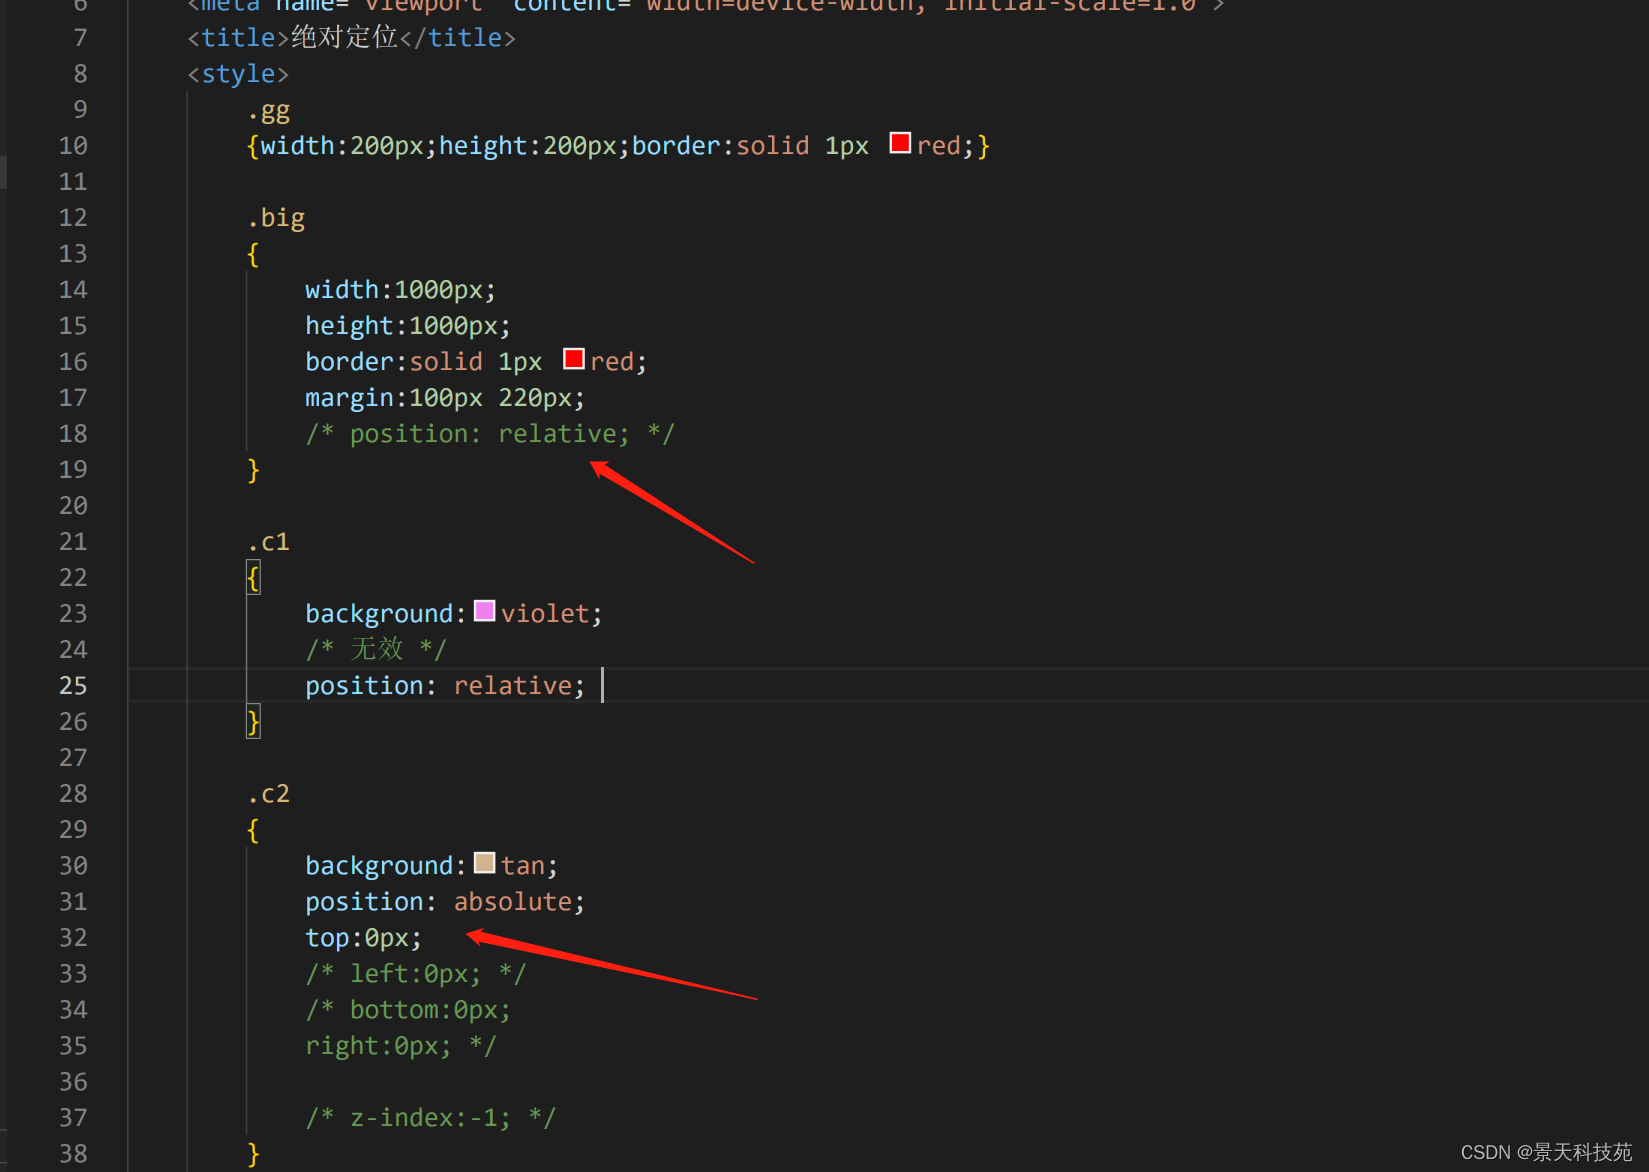Click the closing brace on line 19
The width and height of the screenshot is (1649, 1172).
253,470
